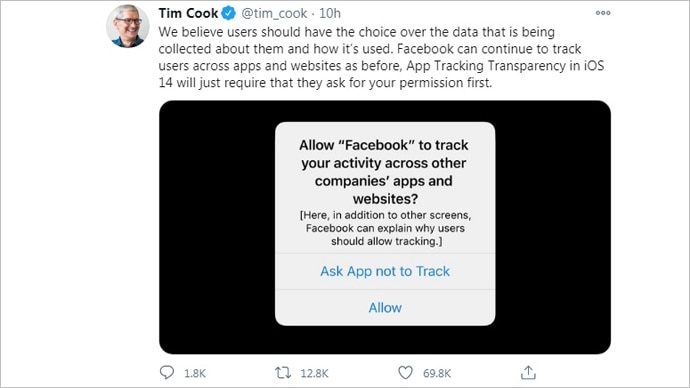690x388 pixels.
Task: Click the tweet body text
Action: (381, 57)
